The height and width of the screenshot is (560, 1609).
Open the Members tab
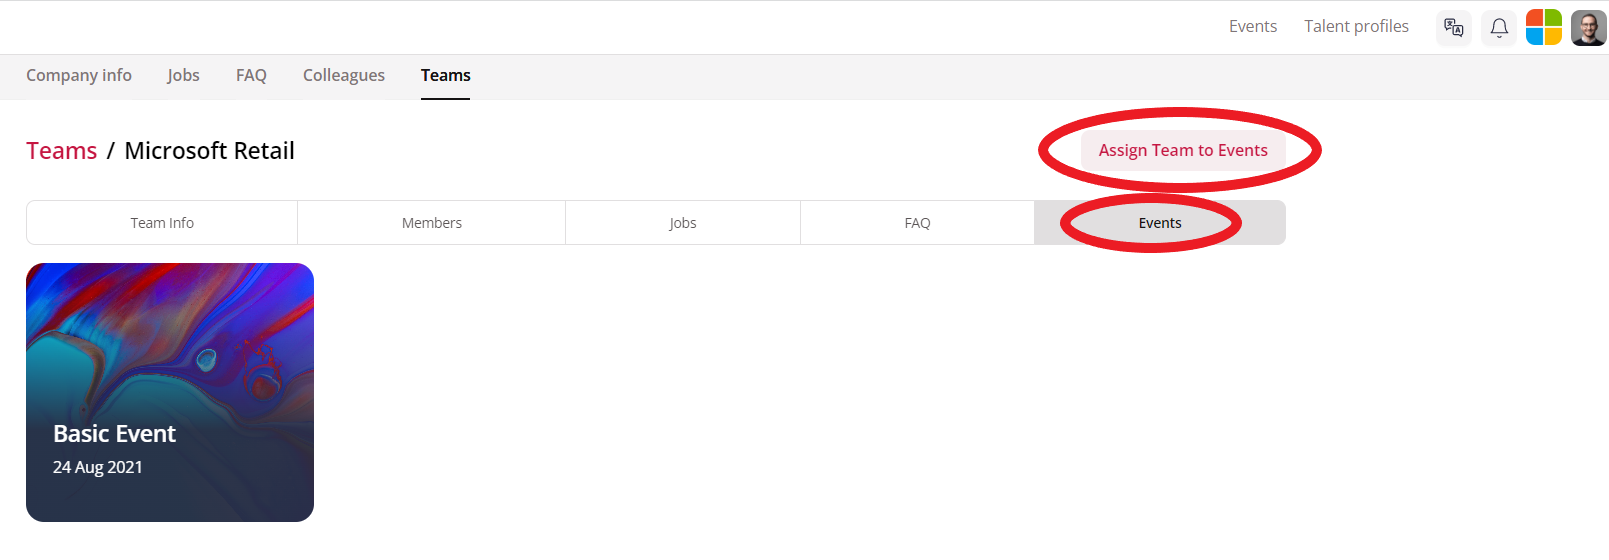click(x=432, y=223)
